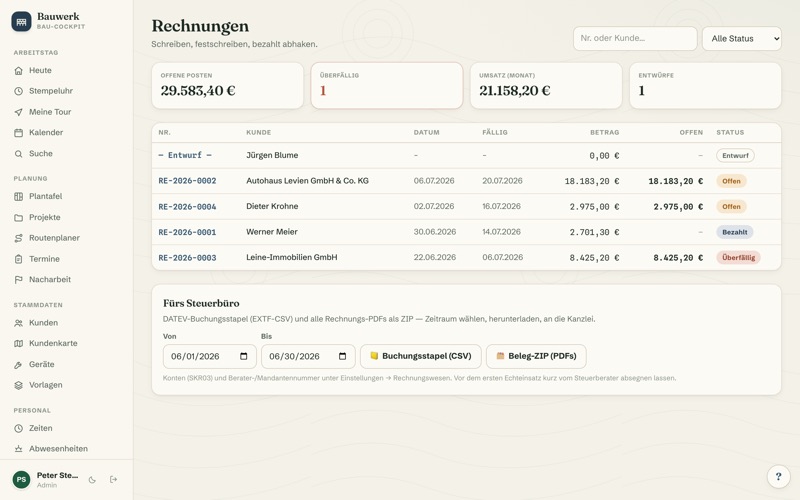This screenshot has width=800, height=500.
Task: Click due date 20.07.2026
Action: coord(502,181)
